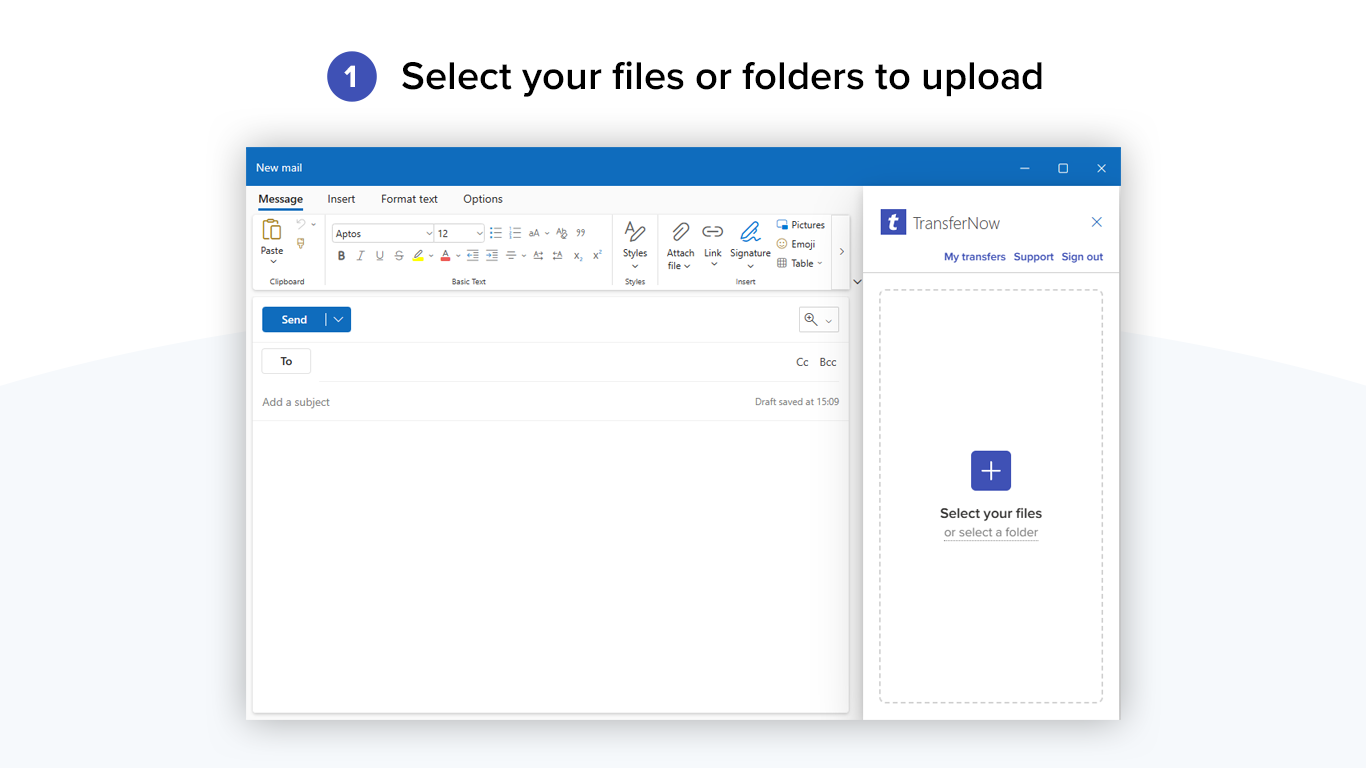Open the Styles gallery
Viewport: 1366px width, 768px height.
[x=635, y=245]
